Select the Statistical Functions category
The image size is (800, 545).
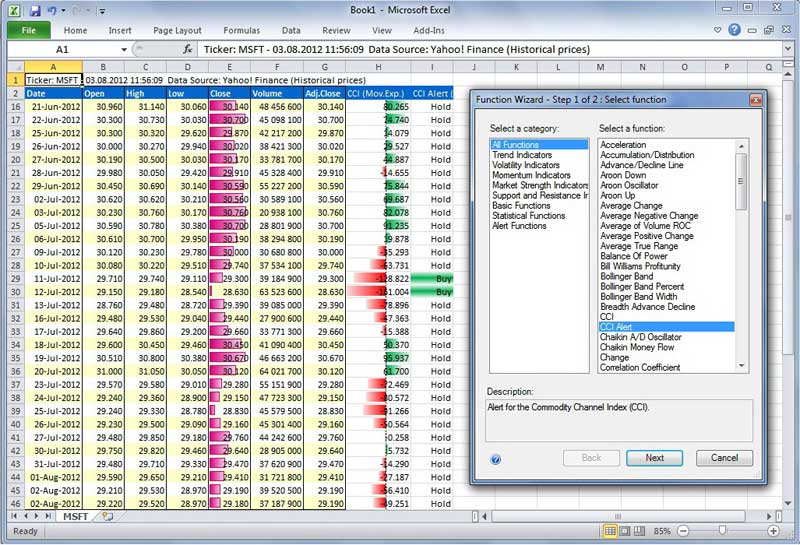tap(529, 215)
